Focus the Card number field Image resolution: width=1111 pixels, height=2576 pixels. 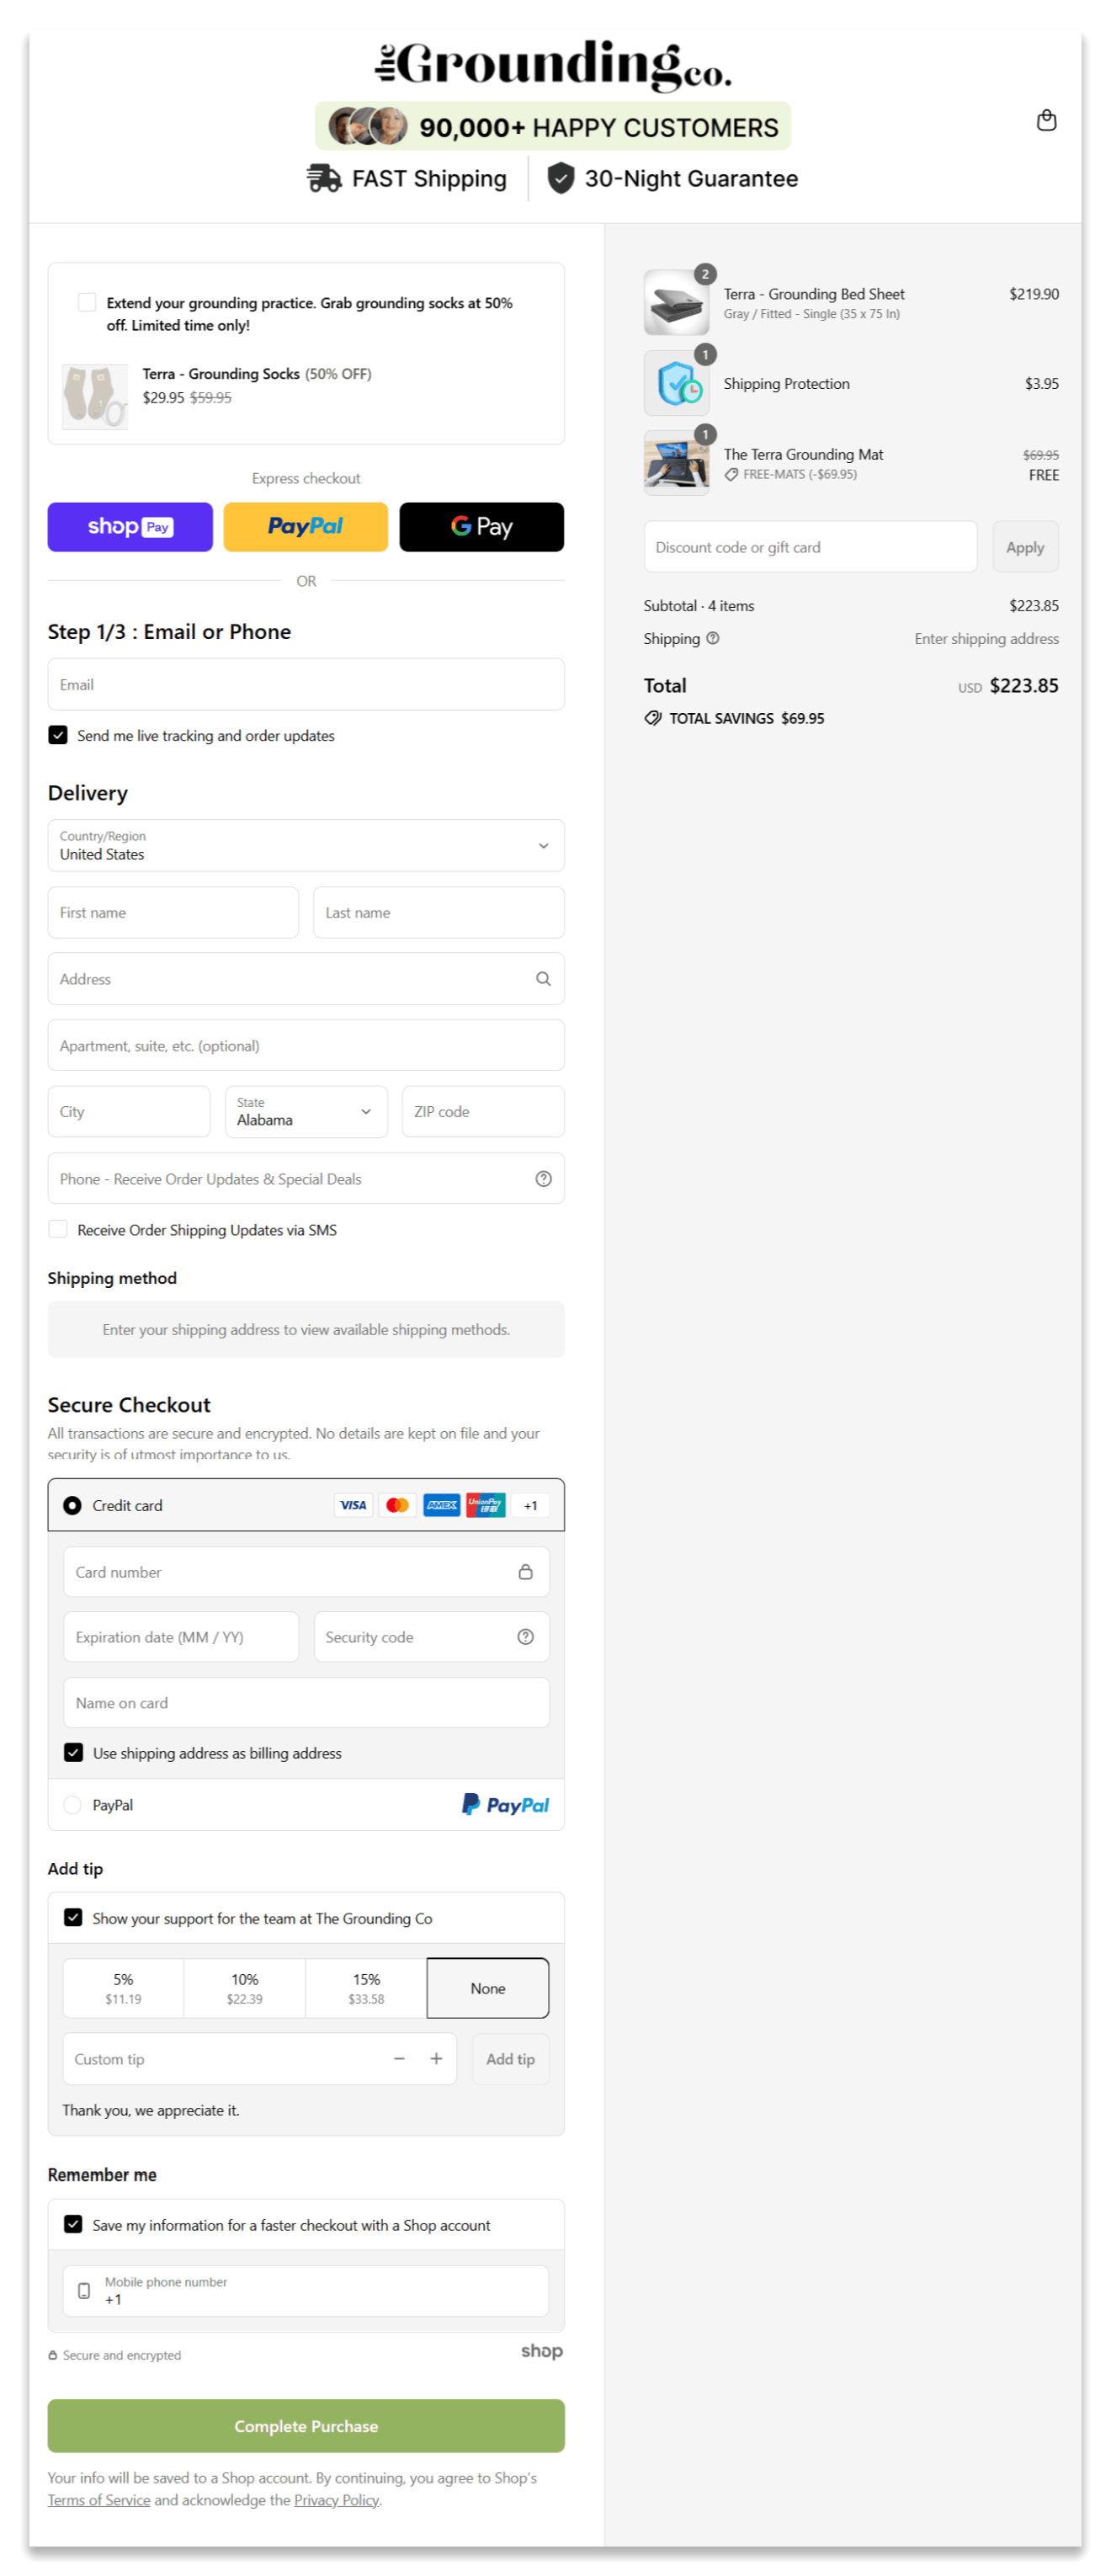[x=306, y=1572]
